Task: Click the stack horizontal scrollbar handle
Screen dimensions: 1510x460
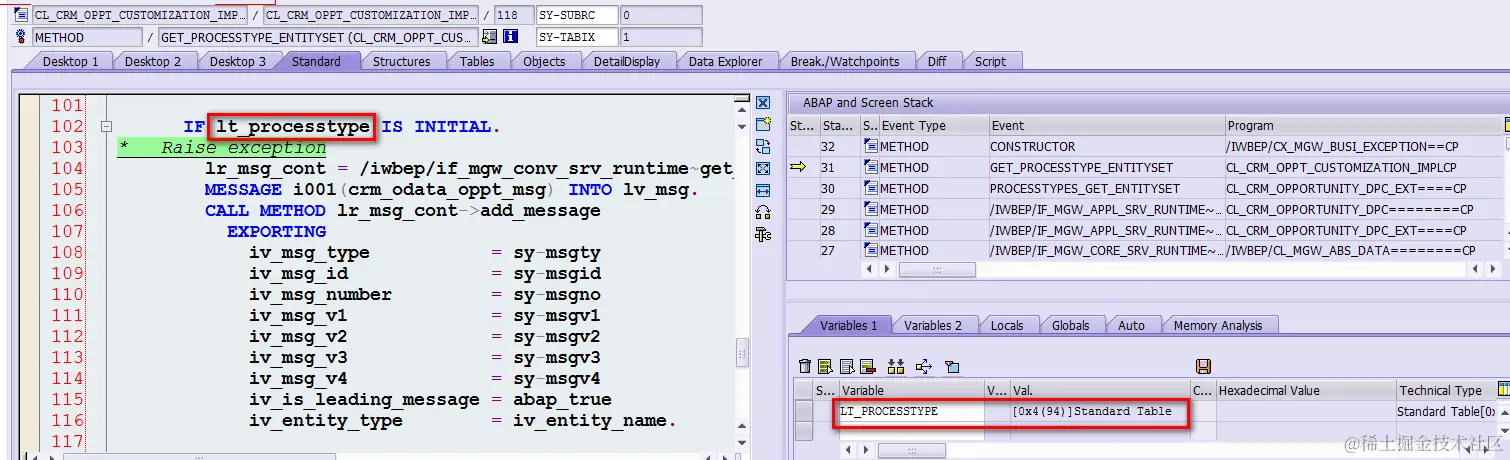Action: pyautogui.click(x=937, y=269)
